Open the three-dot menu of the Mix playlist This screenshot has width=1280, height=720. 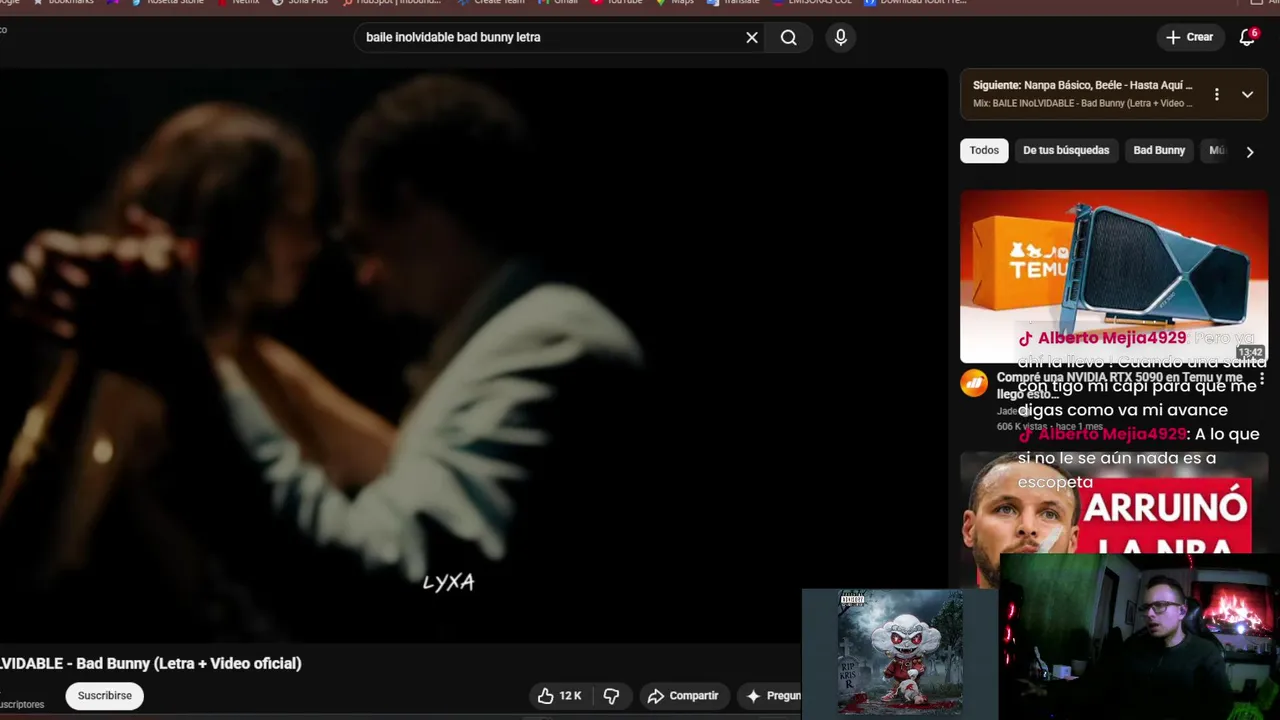click(x=1216, y=94)
